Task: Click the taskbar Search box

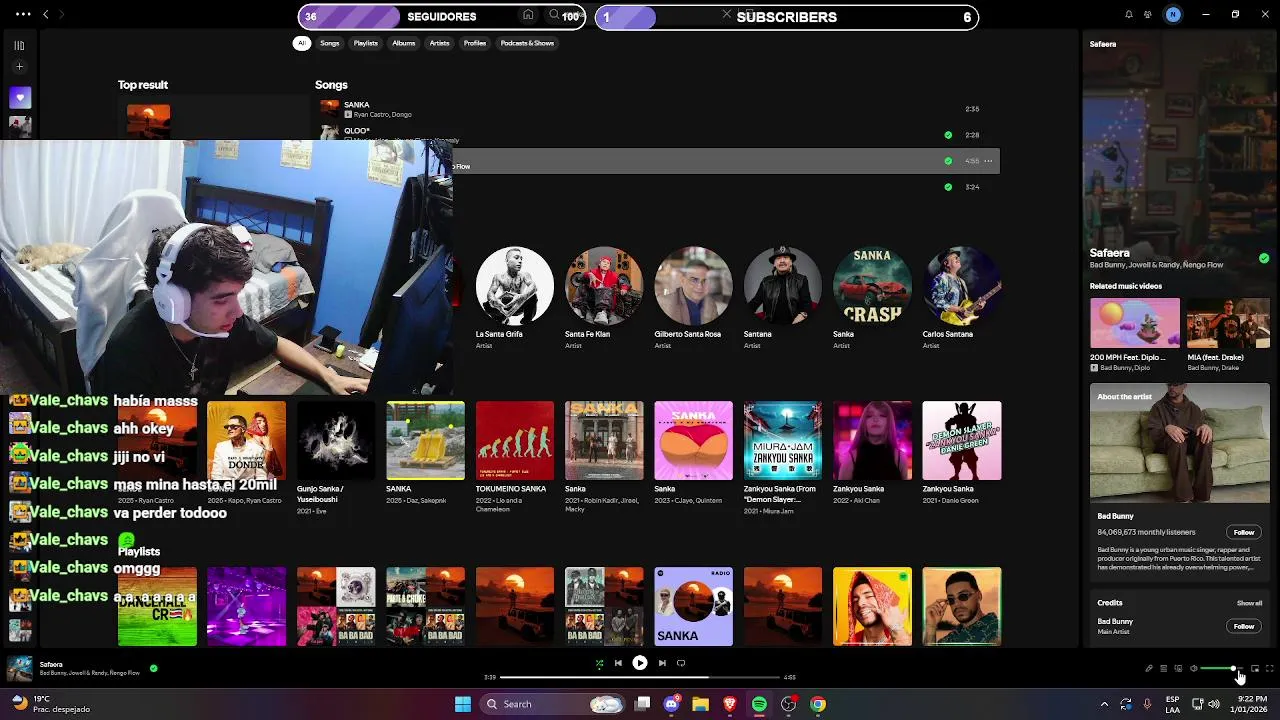Action: pyautogui.click(x=553, y=704)
